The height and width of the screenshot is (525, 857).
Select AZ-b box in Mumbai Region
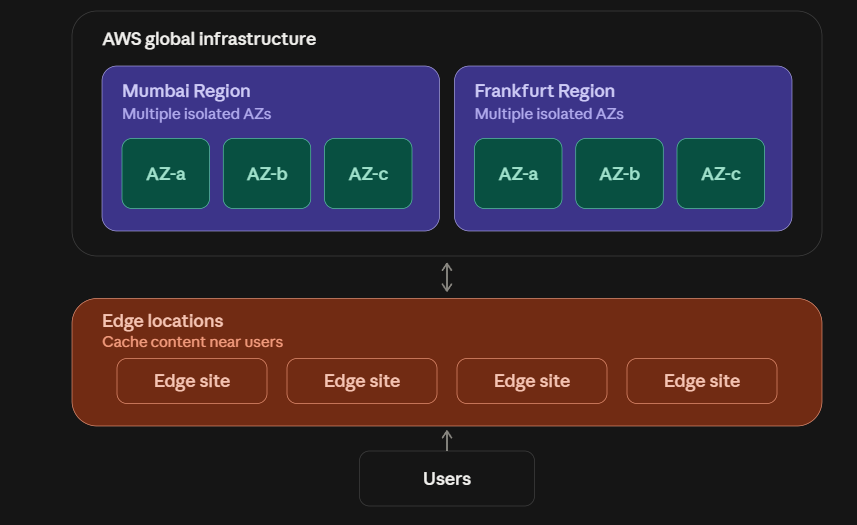267,174
